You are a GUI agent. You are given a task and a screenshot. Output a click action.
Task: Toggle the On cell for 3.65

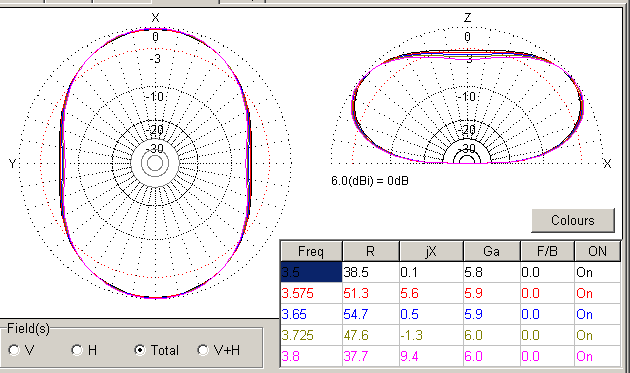point(597,314)
